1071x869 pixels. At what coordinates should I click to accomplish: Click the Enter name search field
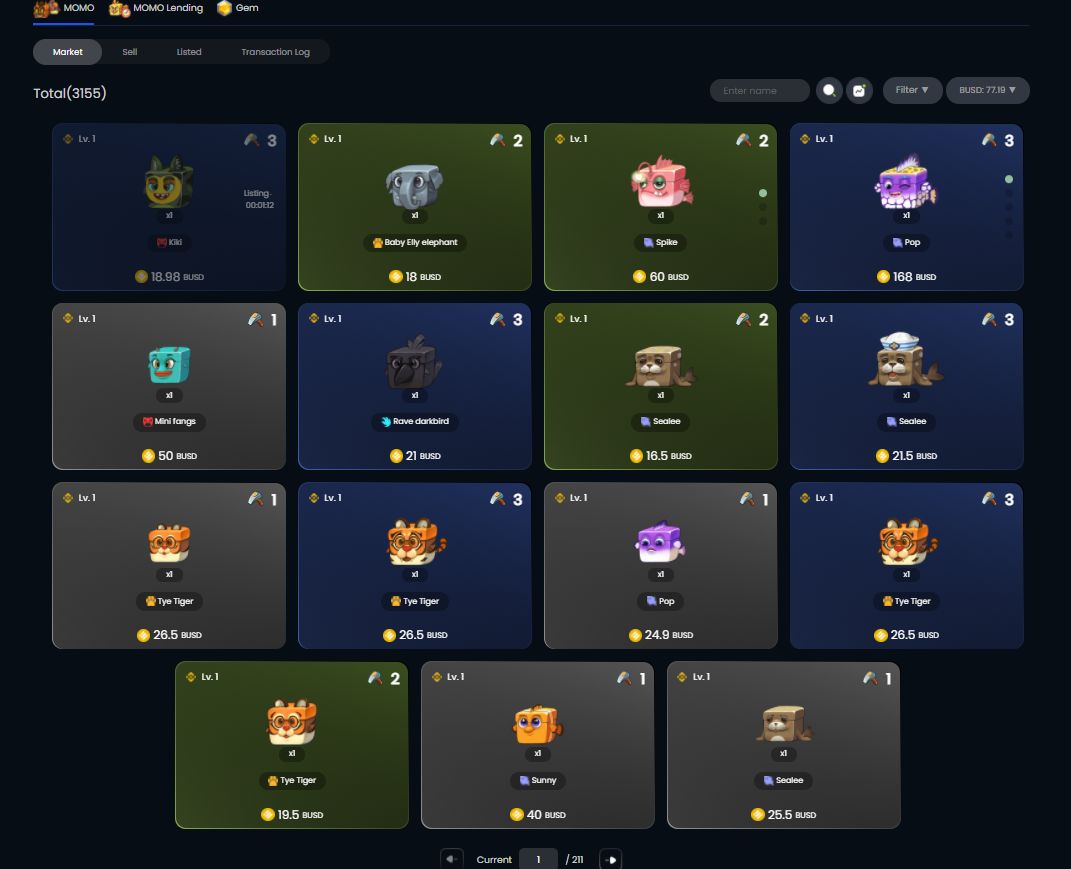click(760, 90)
